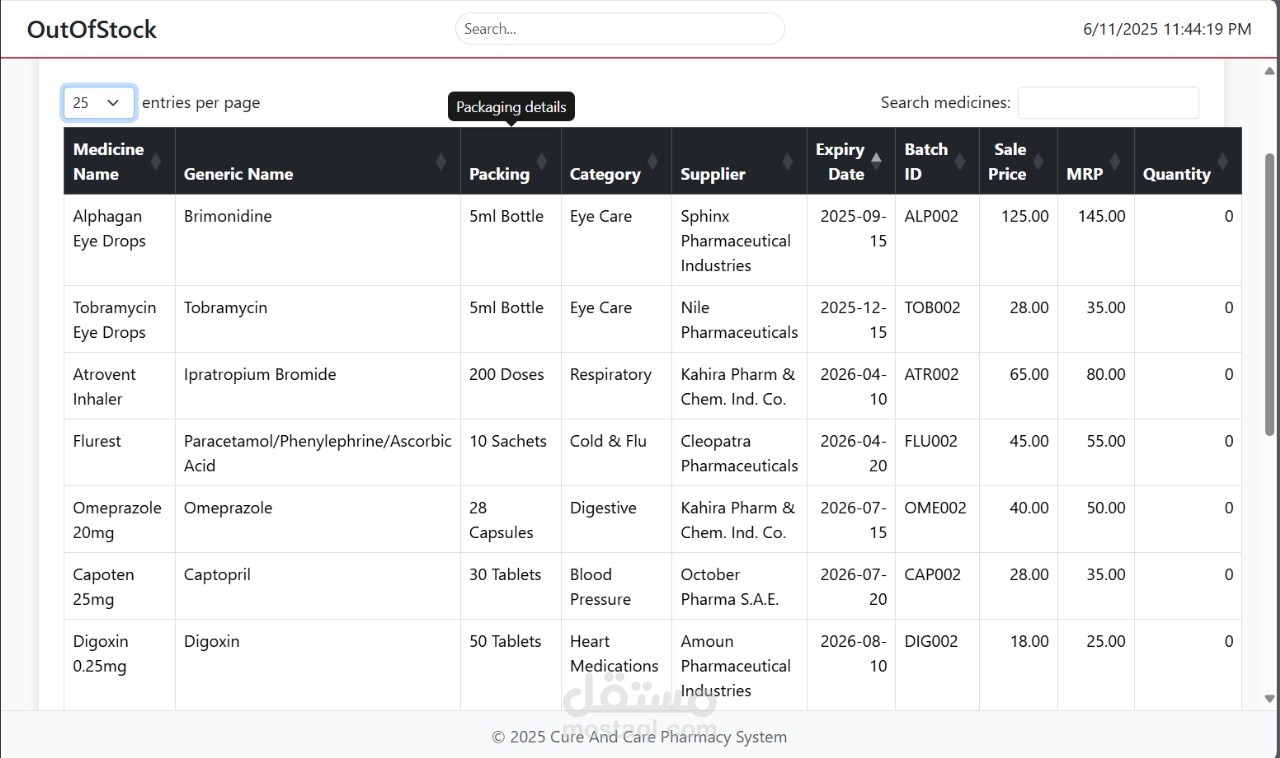
Task: Click the vertical scrollbar thumb
Action: tap(1270, 294)
